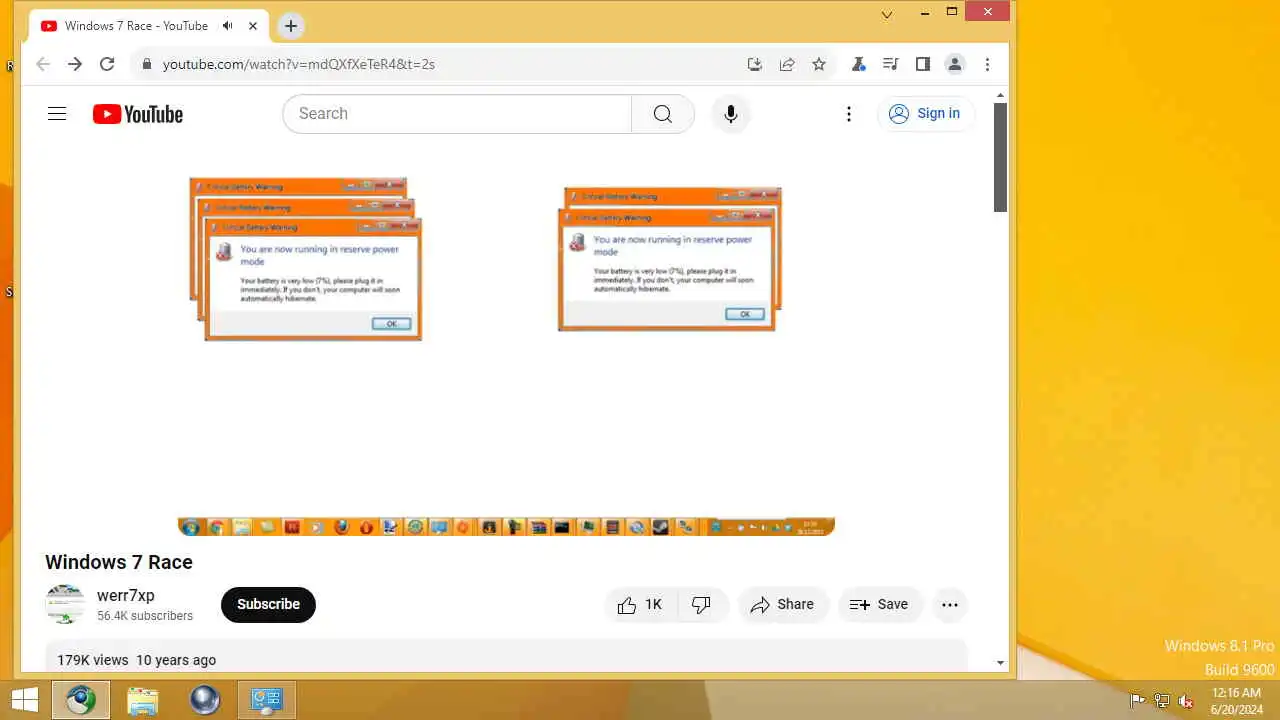Focus the YouTube Search field

(457, 114)
